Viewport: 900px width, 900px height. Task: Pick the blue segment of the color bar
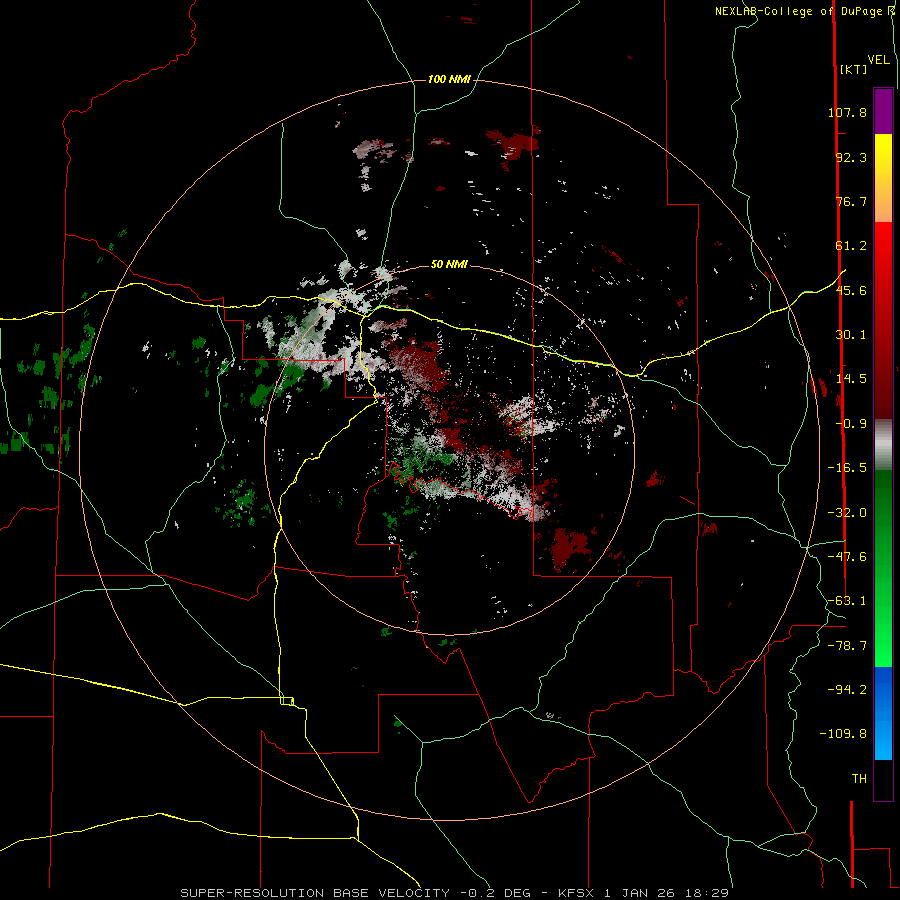[x=883, y=713]
